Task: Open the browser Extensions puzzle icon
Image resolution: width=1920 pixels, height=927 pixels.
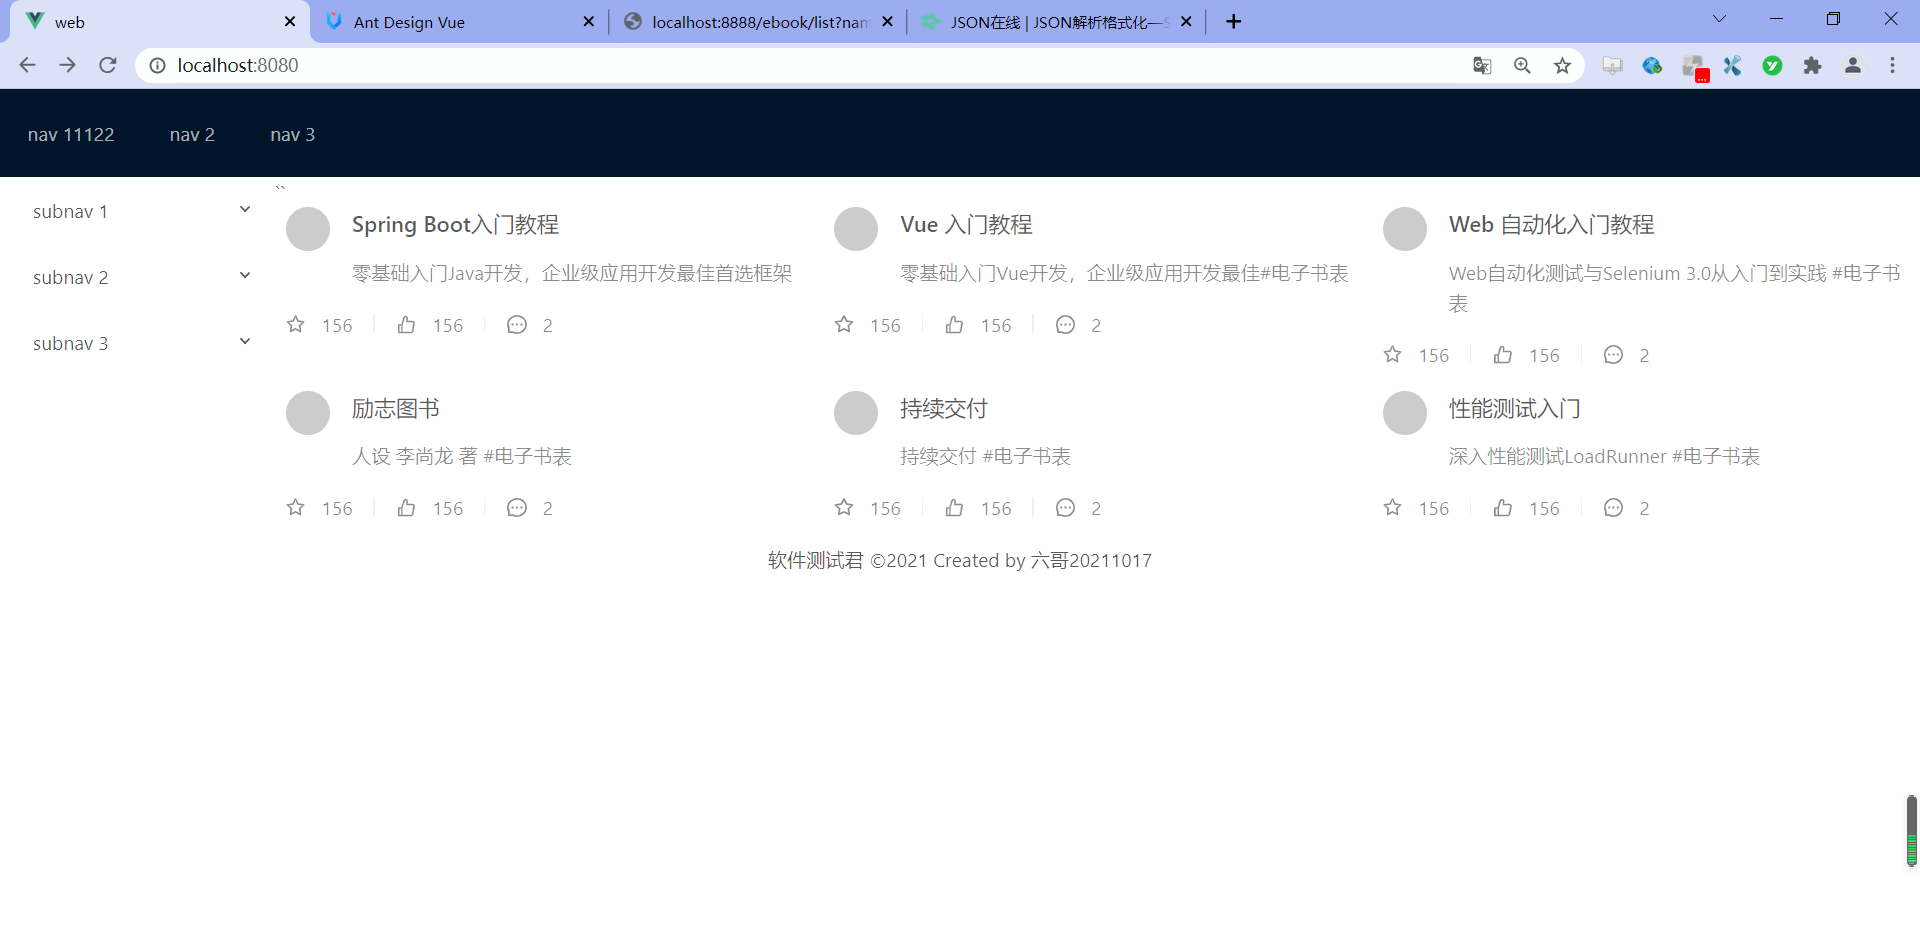Action: pos(1812,65)
